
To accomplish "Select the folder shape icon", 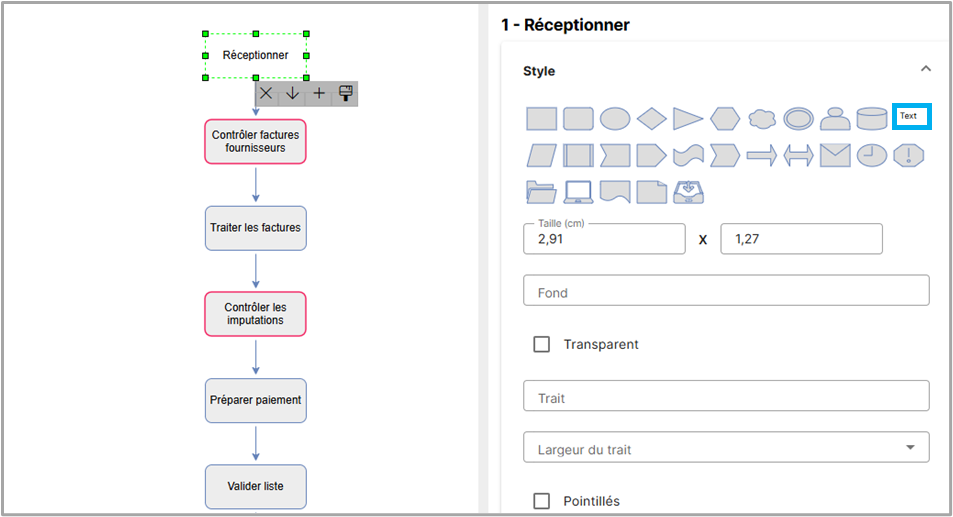I will [x=542, y=191].
